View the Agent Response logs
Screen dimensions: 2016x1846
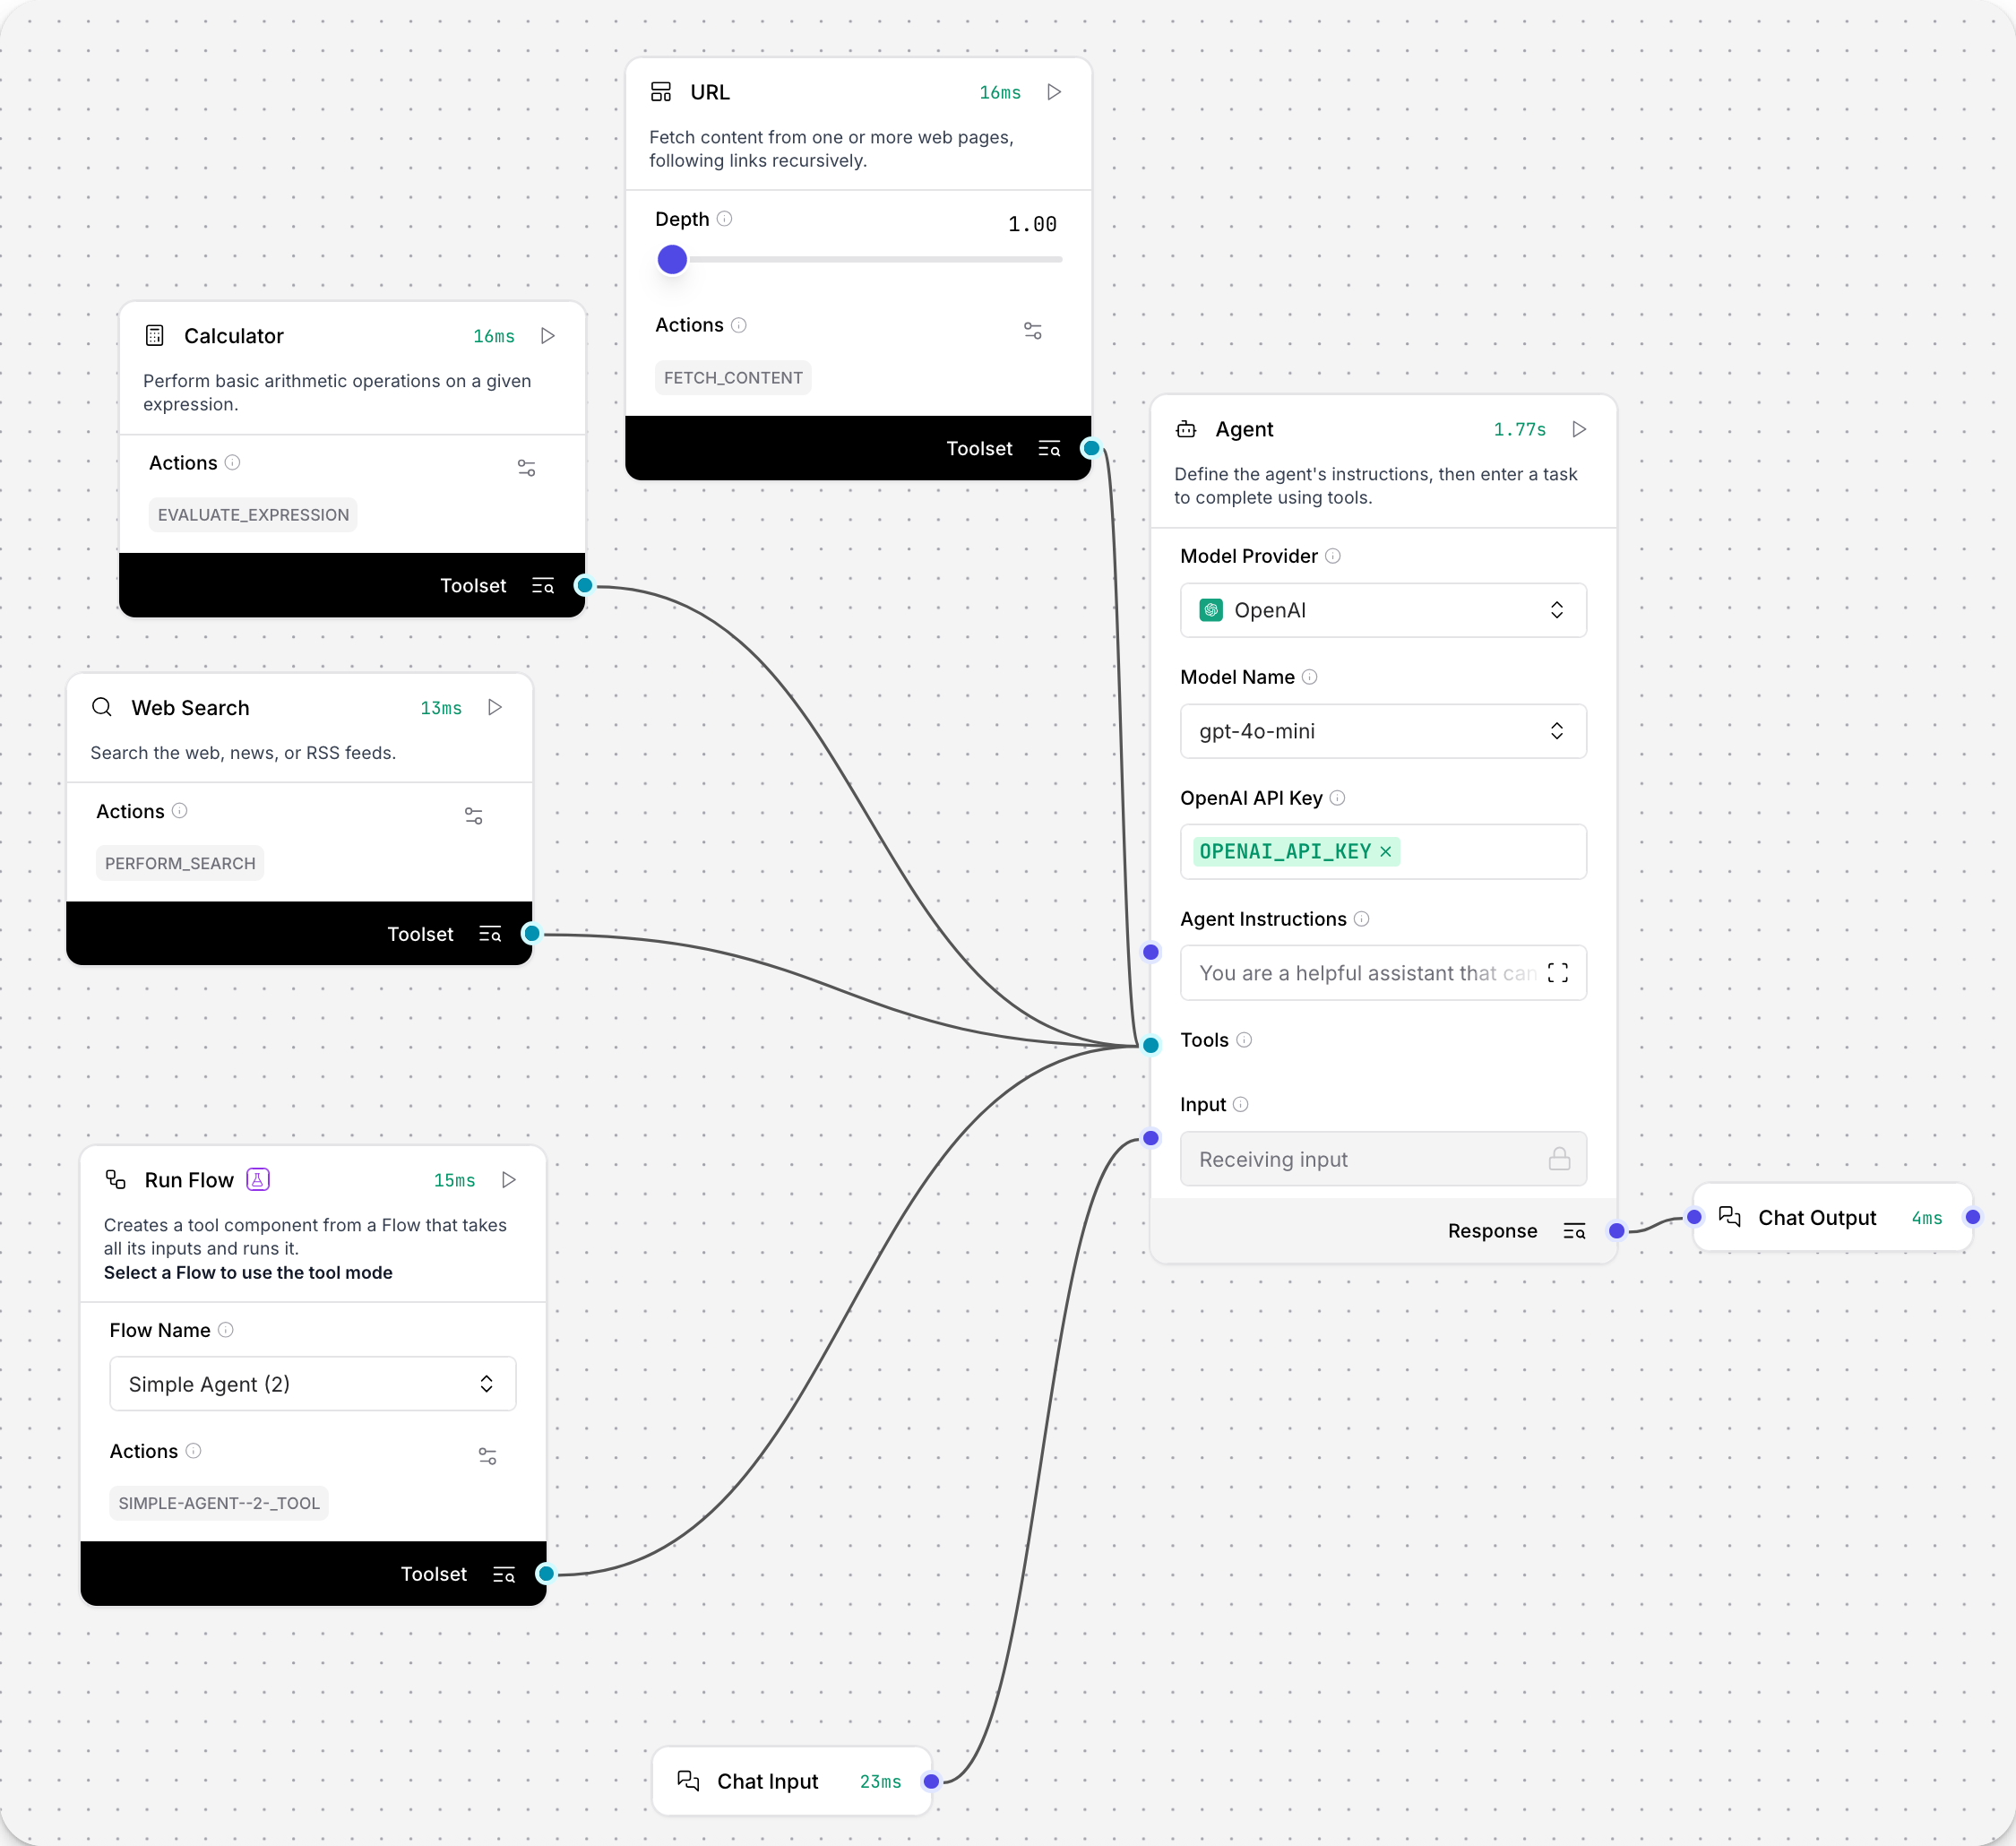[x=1573, y=1231]
